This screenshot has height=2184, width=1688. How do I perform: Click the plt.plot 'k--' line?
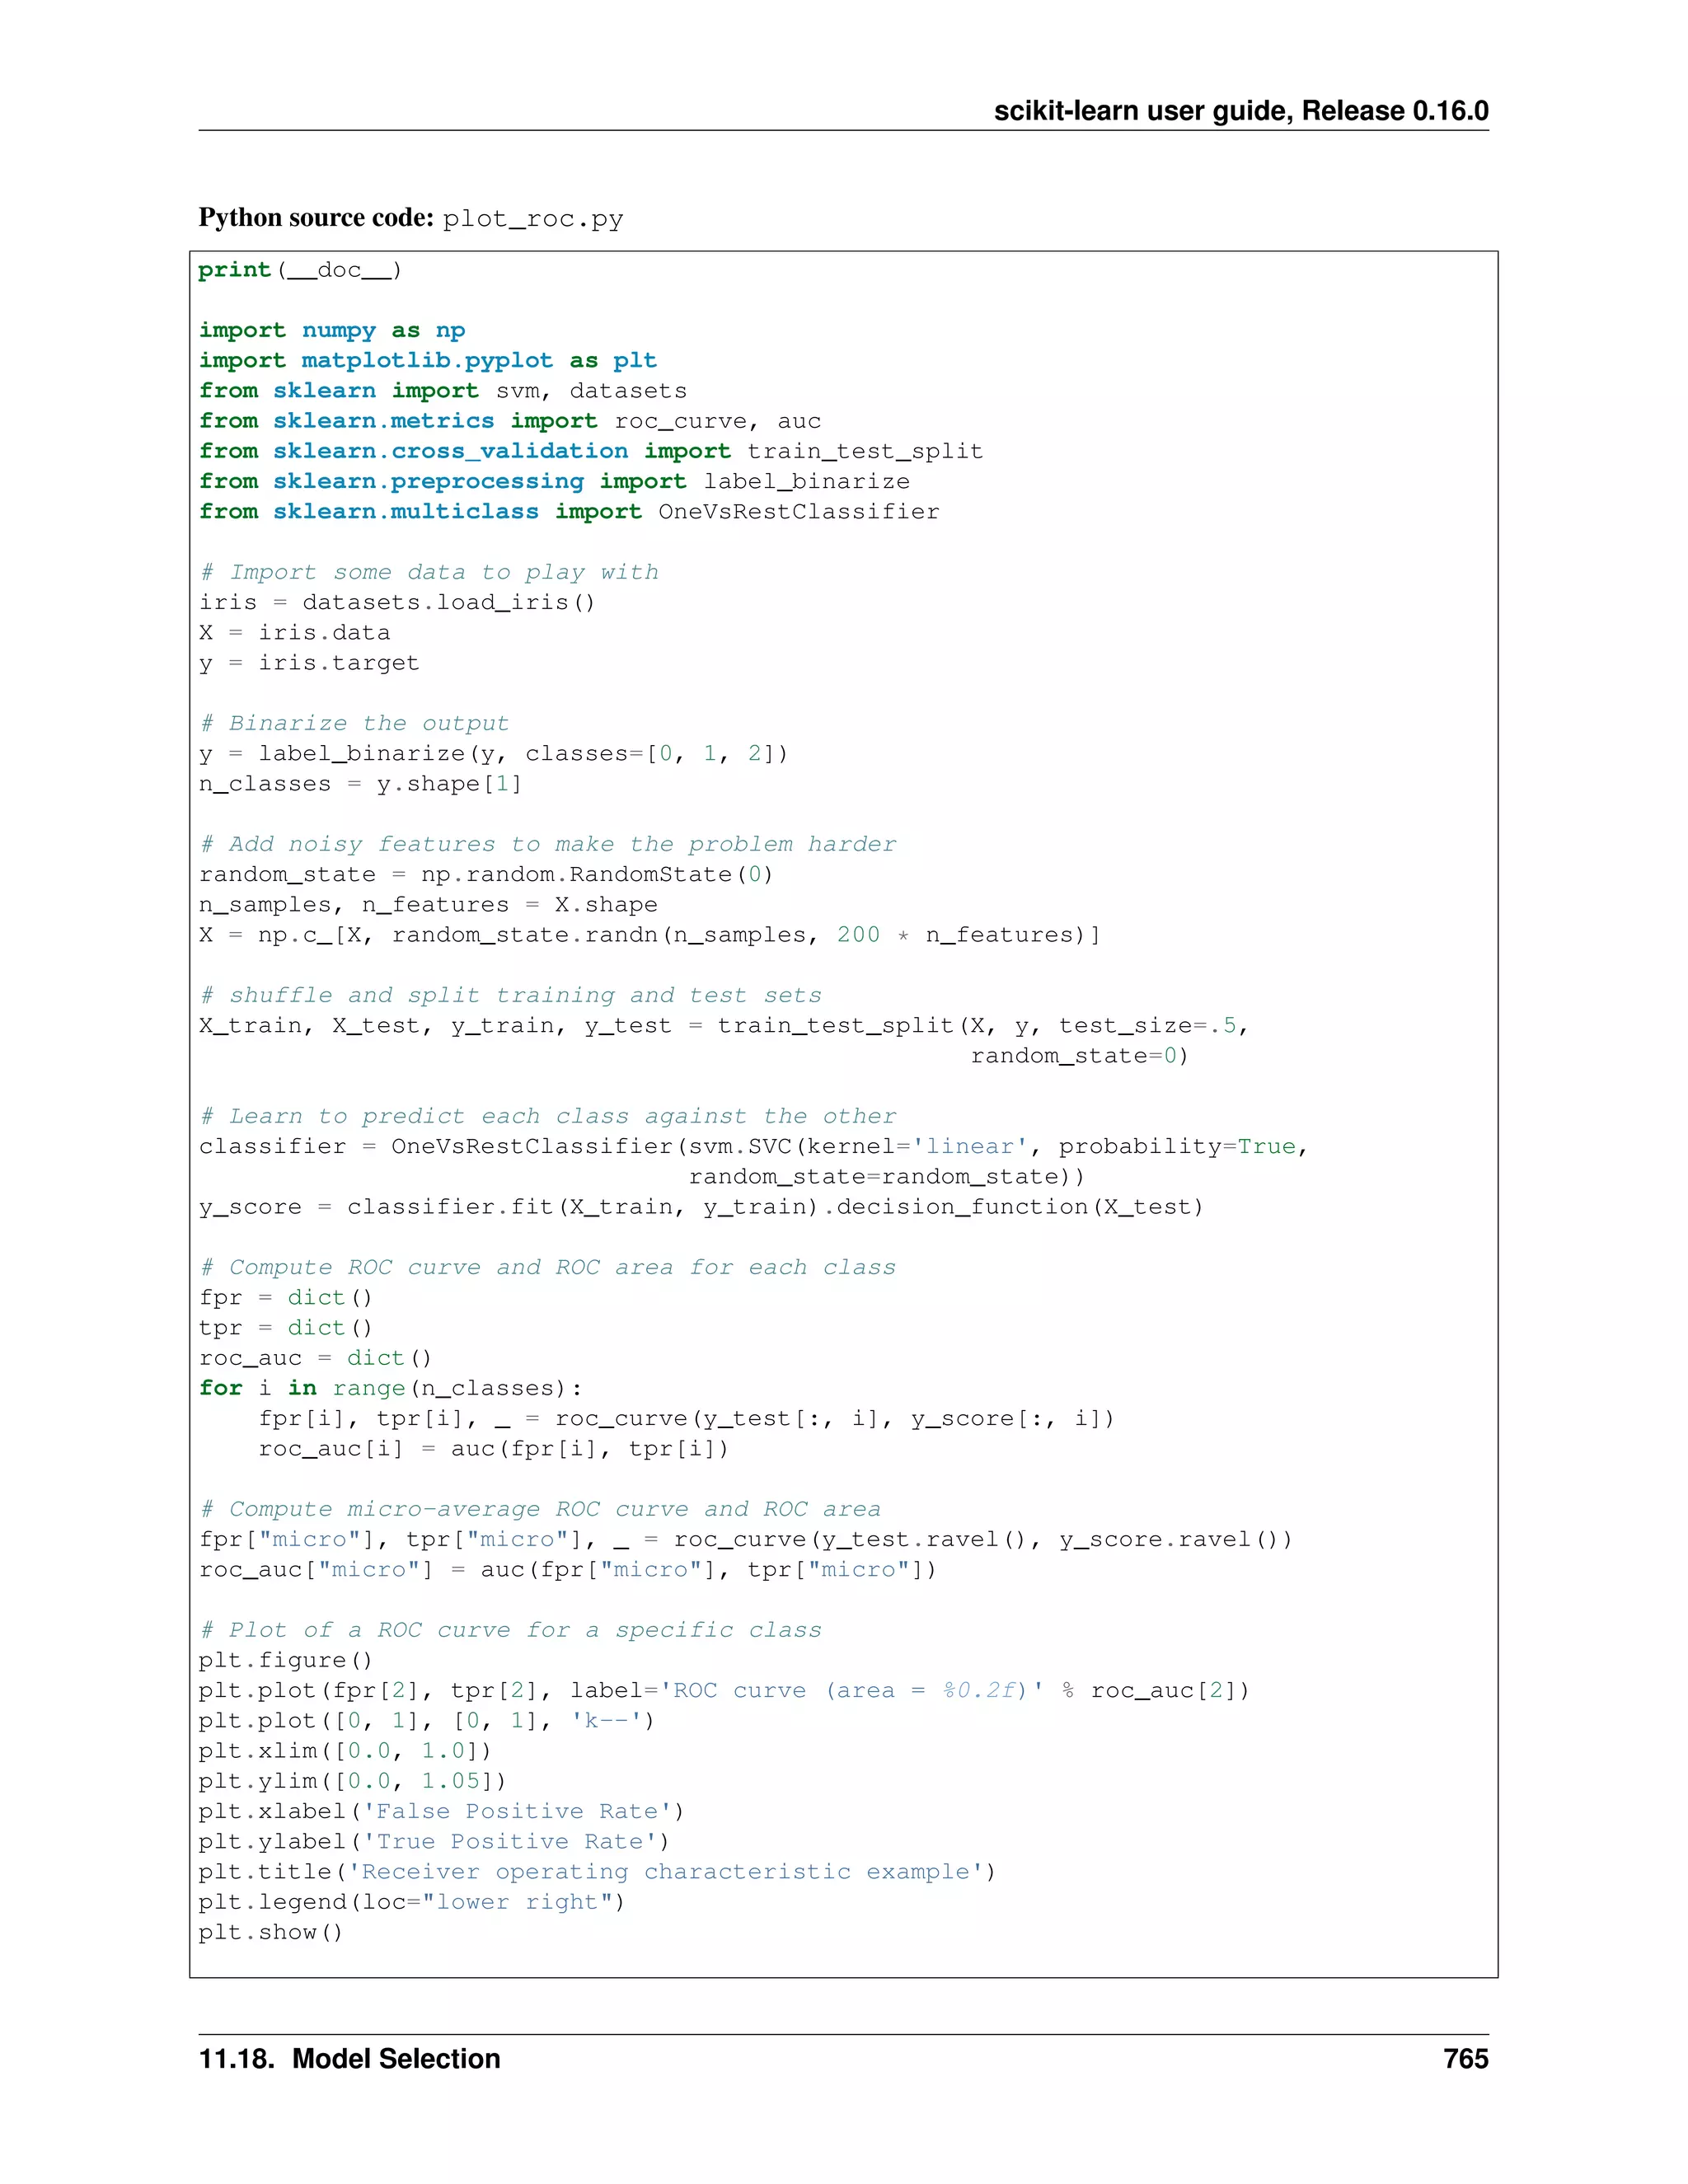pyautogui.click(x=427, y=1721)
